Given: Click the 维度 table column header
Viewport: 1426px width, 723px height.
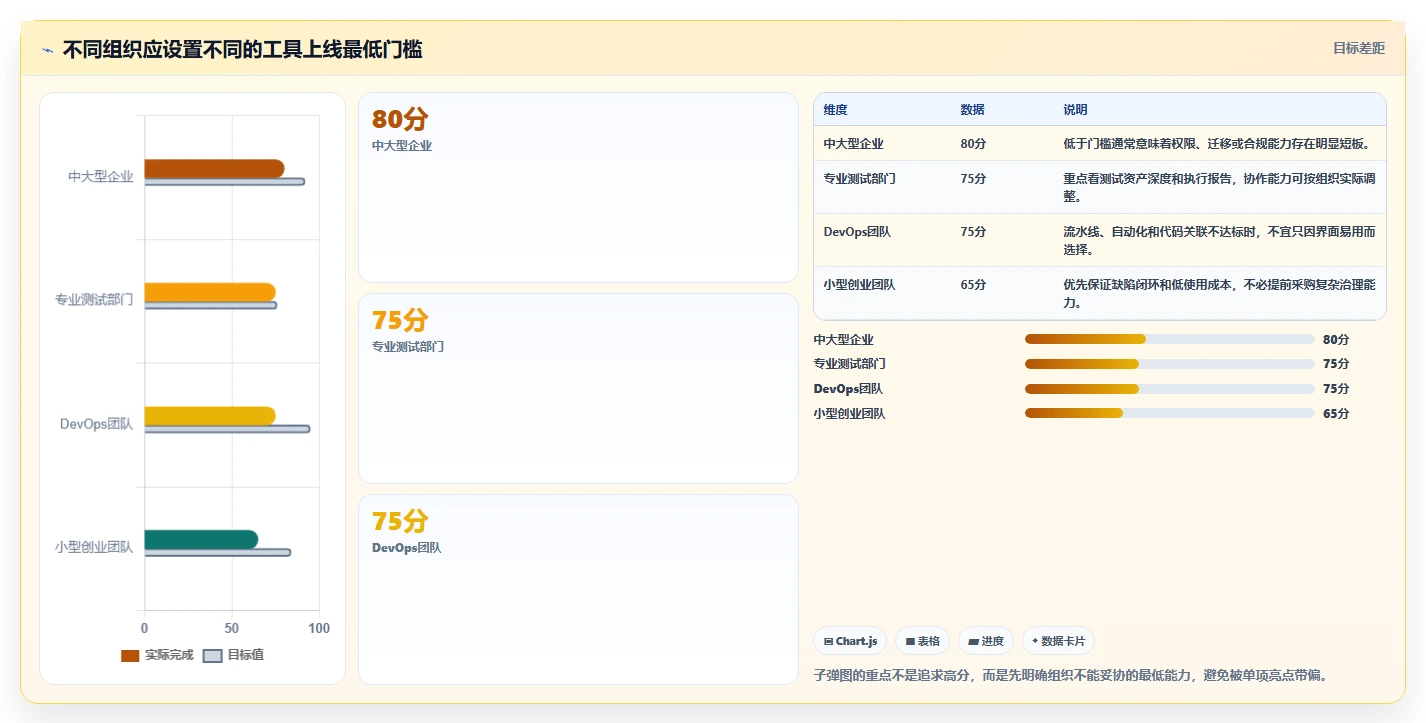Looking at the screenshot, I should pos(836,110).
